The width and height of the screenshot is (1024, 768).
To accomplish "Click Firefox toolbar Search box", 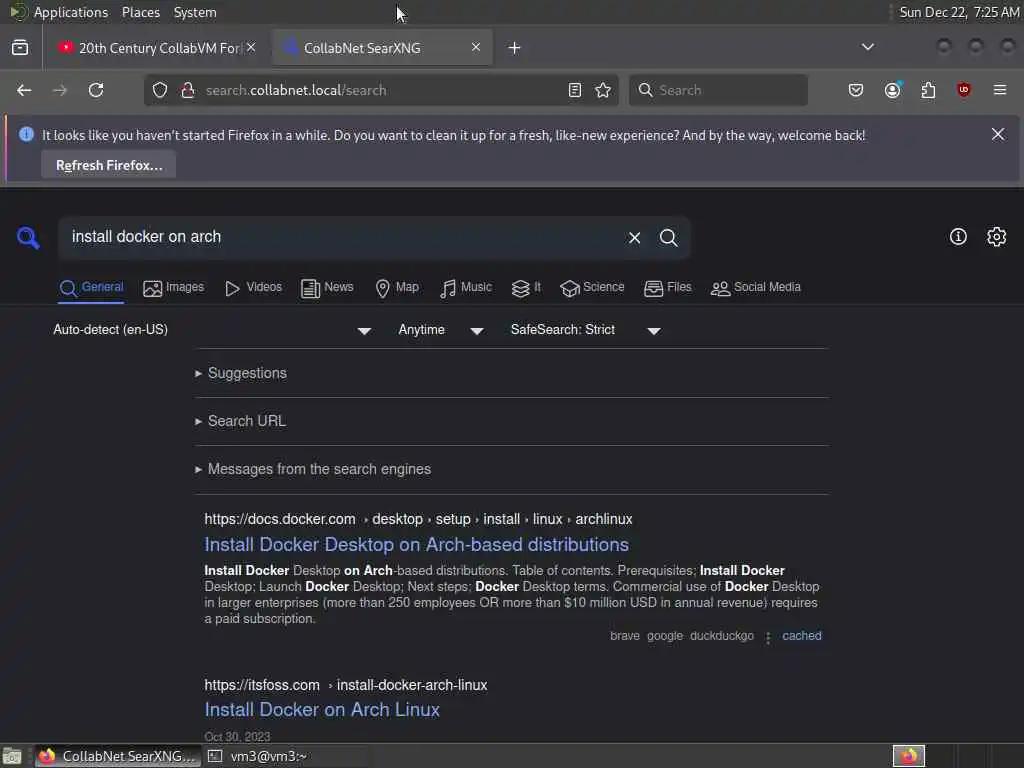I will tap(718, 90).
